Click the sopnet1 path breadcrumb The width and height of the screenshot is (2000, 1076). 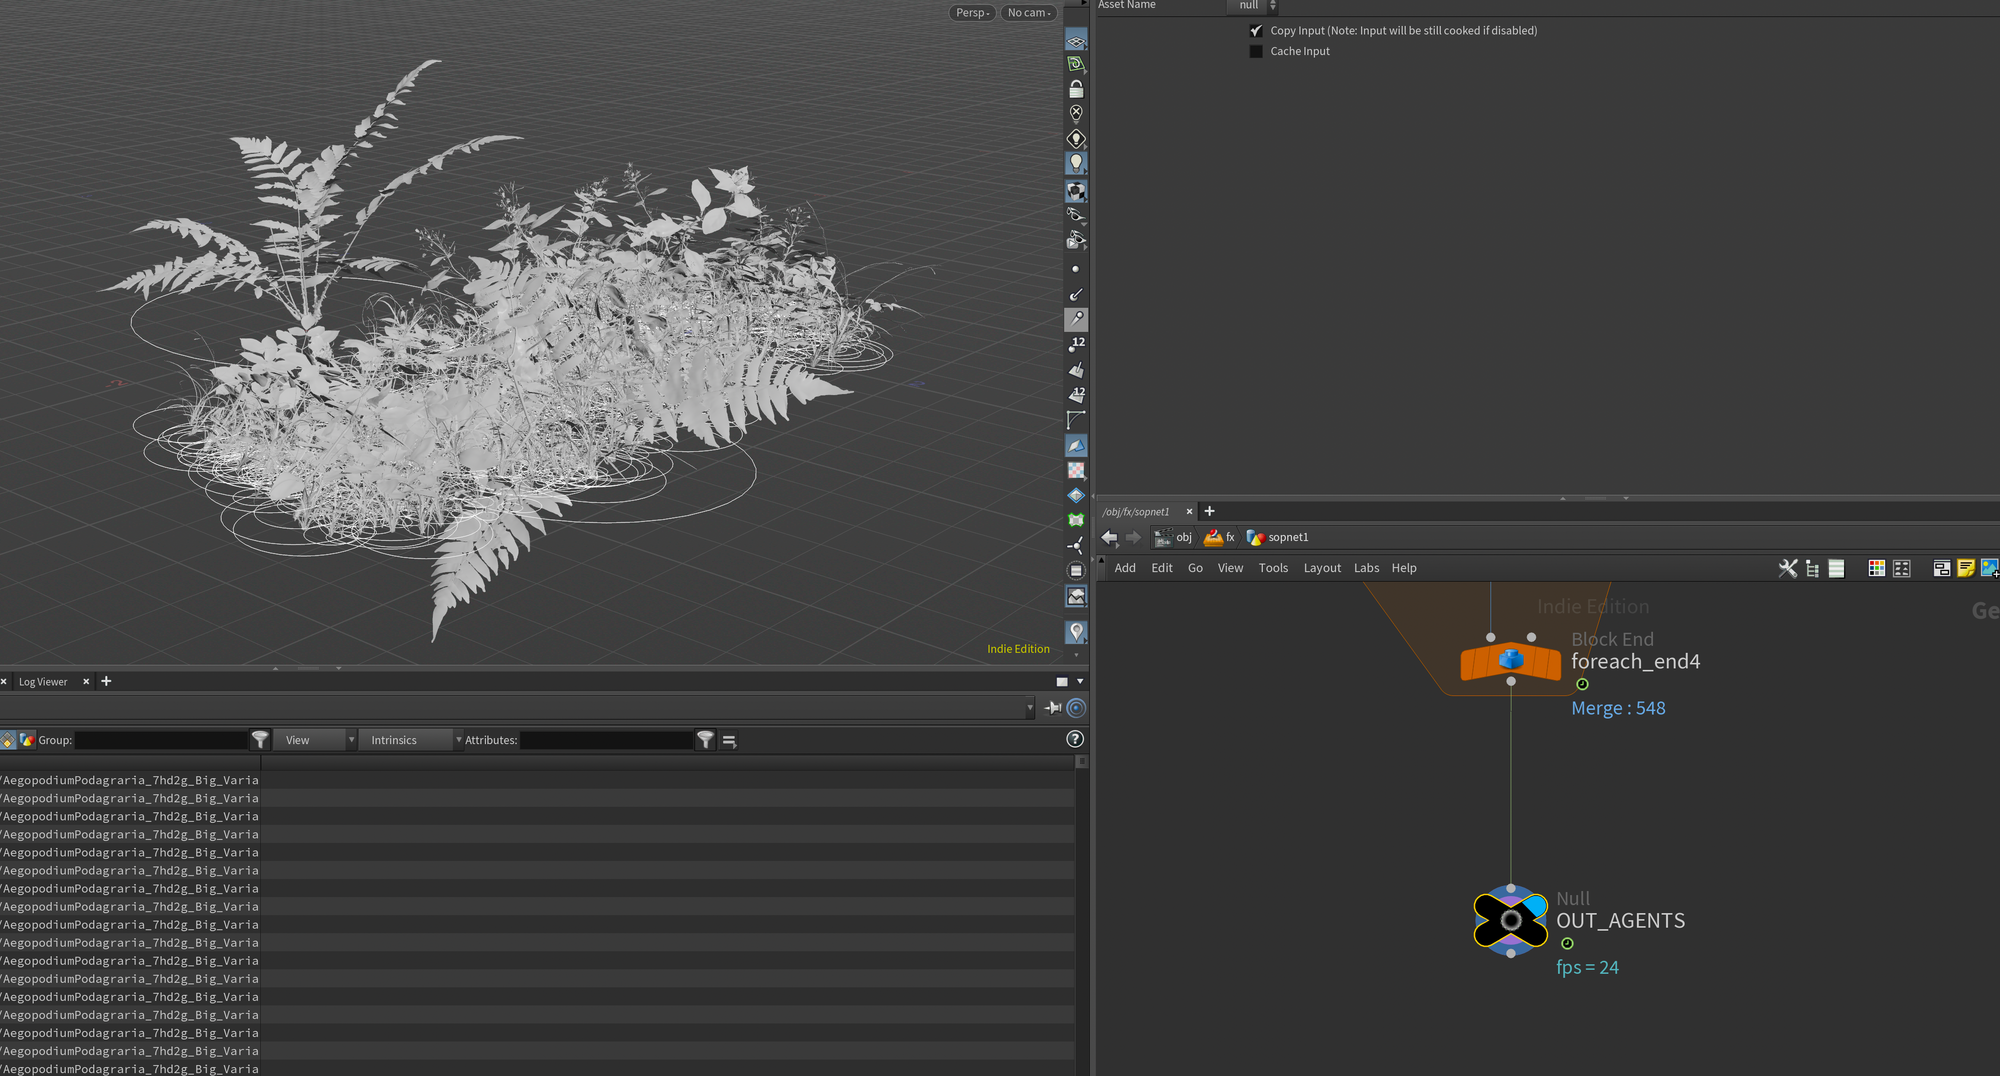pos(1287,537)
